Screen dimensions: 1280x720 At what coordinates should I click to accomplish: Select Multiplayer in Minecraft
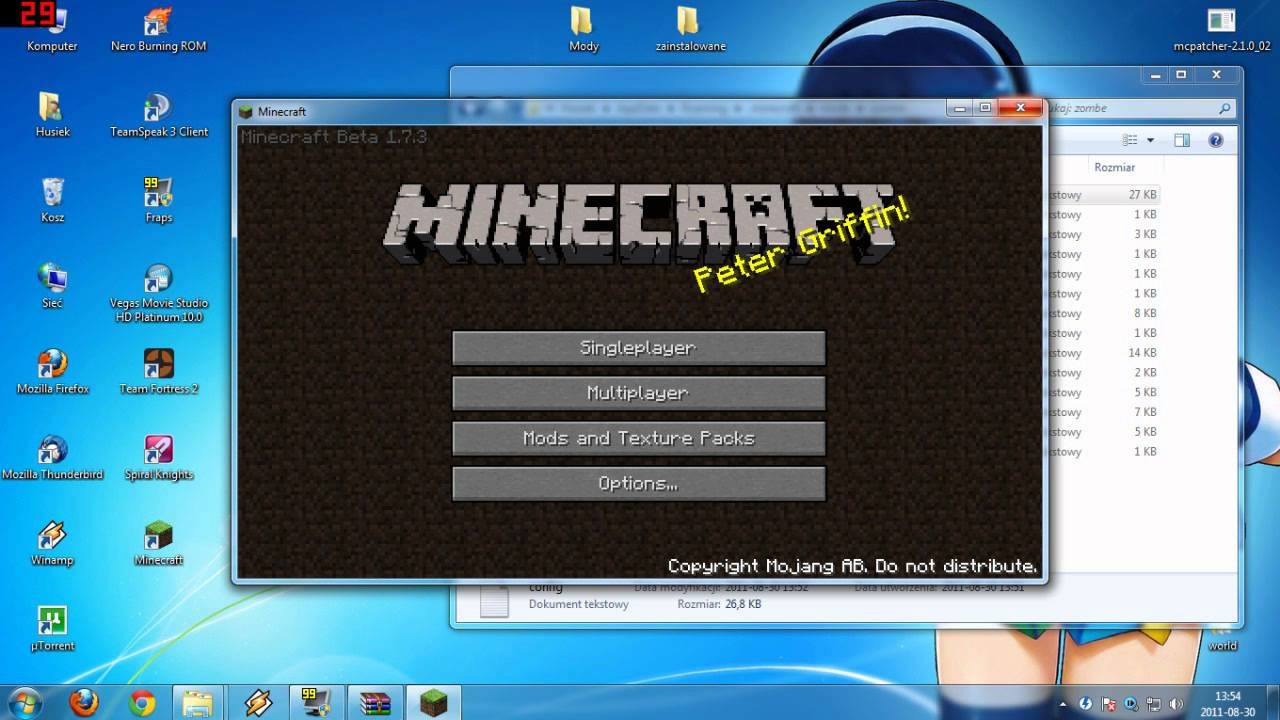[638, 393]
